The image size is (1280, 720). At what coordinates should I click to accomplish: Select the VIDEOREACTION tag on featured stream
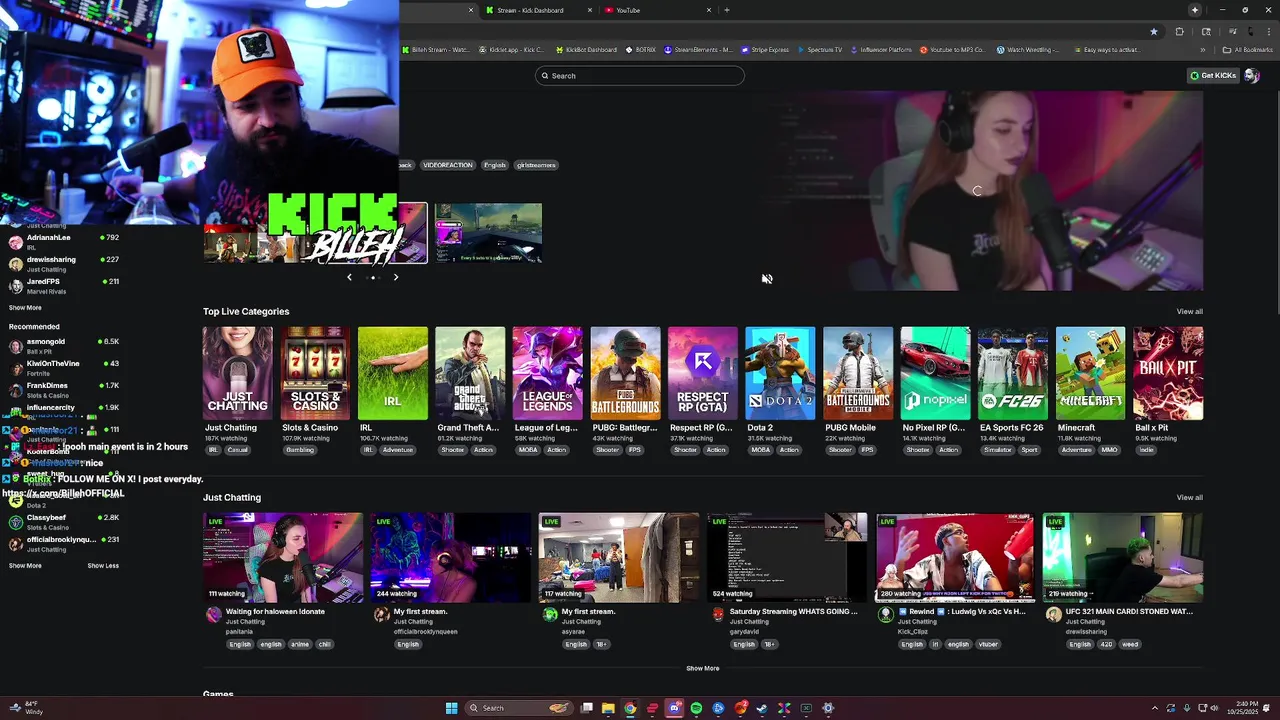(x=447, y=165)
